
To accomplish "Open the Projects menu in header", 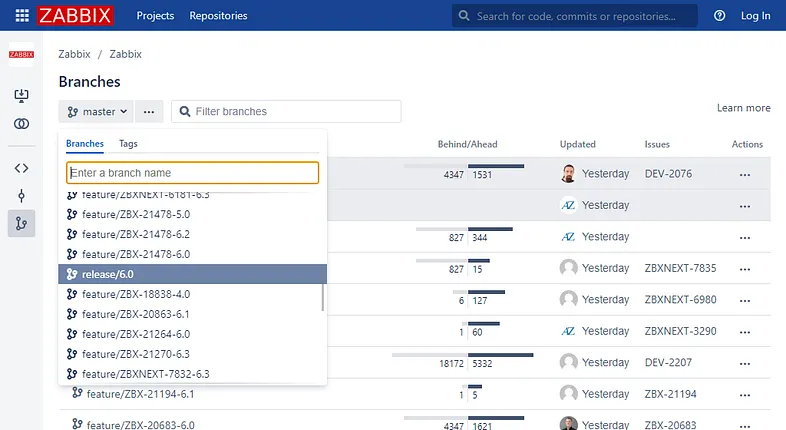I will 155,16.
